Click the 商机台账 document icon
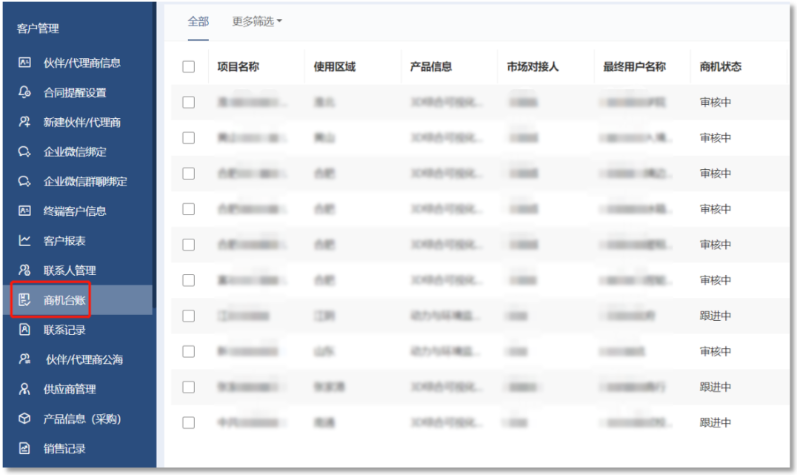Image resolution: width=797 pixels, height=475 pixels. point(25,300)
